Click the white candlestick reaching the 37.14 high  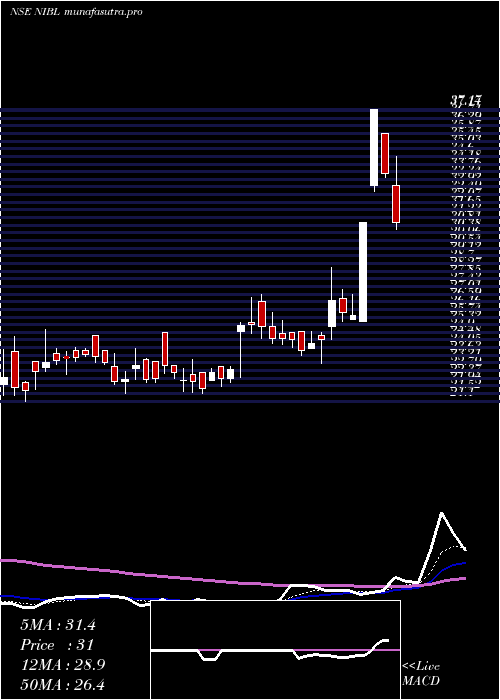coord(374,147)
